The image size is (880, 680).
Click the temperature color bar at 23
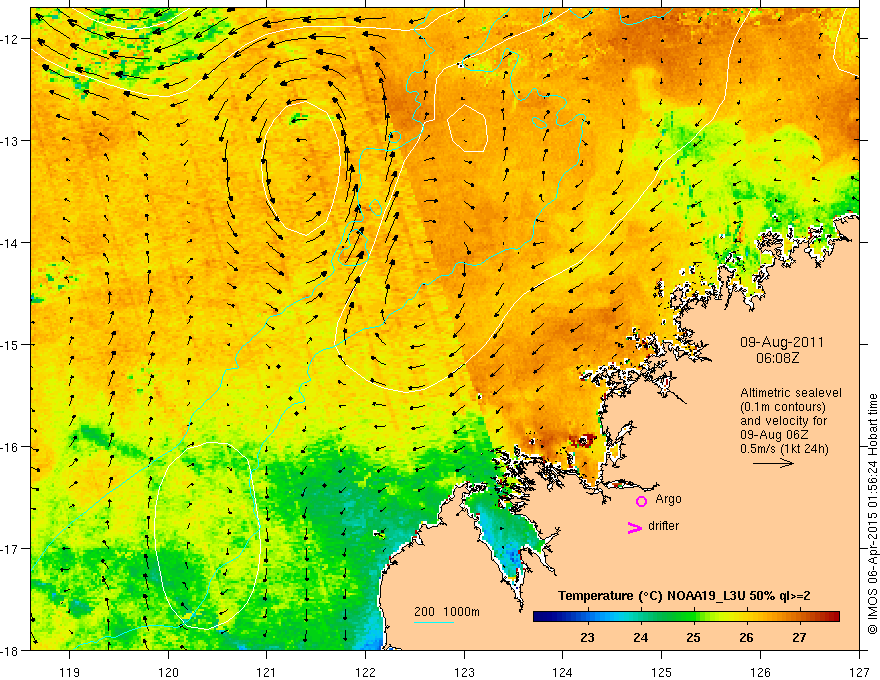click(588, 617)
